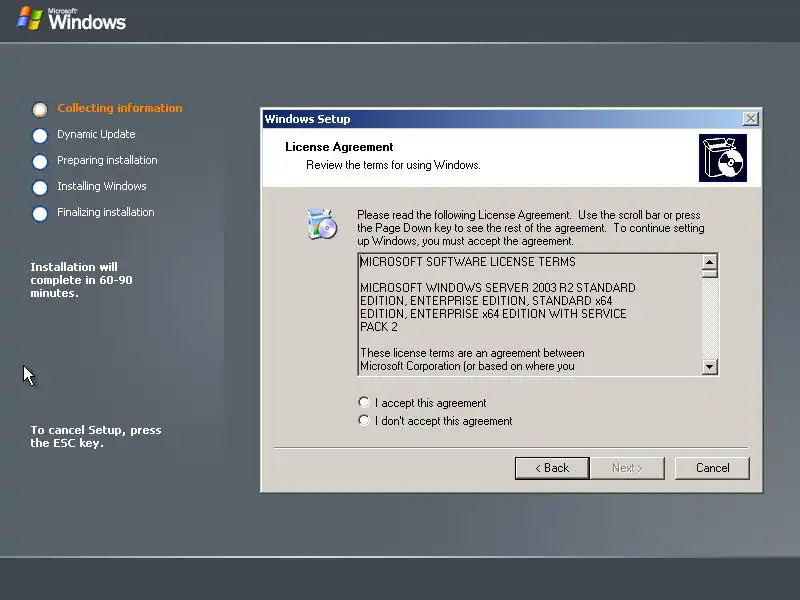
Task: Choose 'I don't accept this agreement' option
Action: [364, 420]
